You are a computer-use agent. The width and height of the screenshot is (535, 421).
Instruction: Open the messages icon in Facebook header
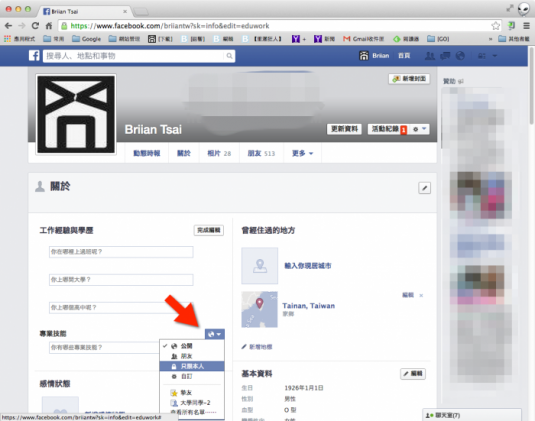pos(445,56)
